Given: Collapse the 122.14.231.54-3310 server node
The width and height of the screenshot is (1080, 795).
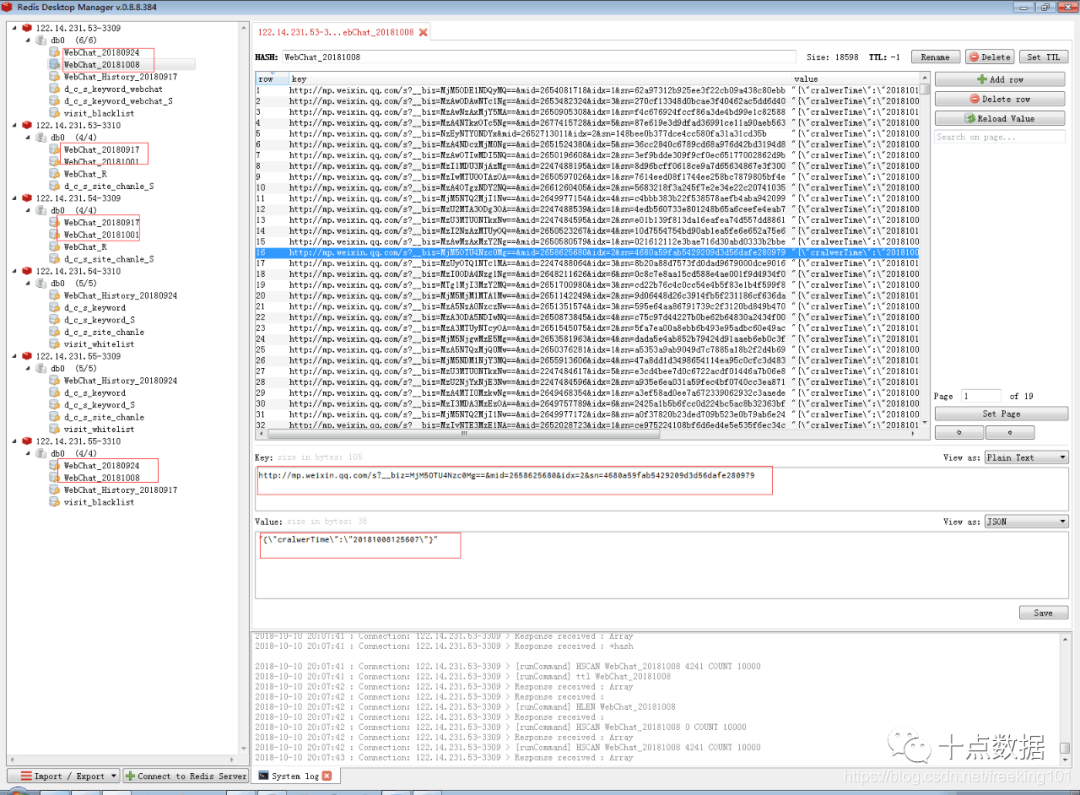Looking at the screenshot, I should click(14, 271).
